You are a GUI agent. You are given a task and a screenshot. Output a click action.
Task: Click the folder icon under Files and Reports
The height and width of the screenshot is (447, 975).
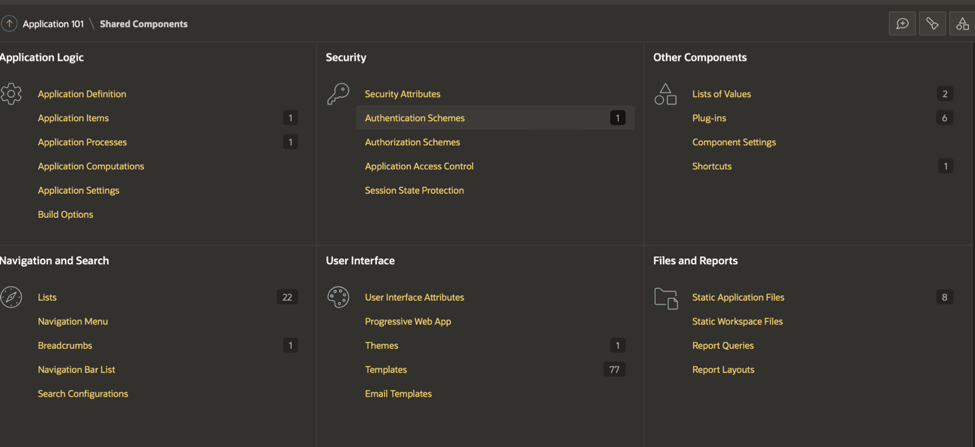(x=666, y=297)
